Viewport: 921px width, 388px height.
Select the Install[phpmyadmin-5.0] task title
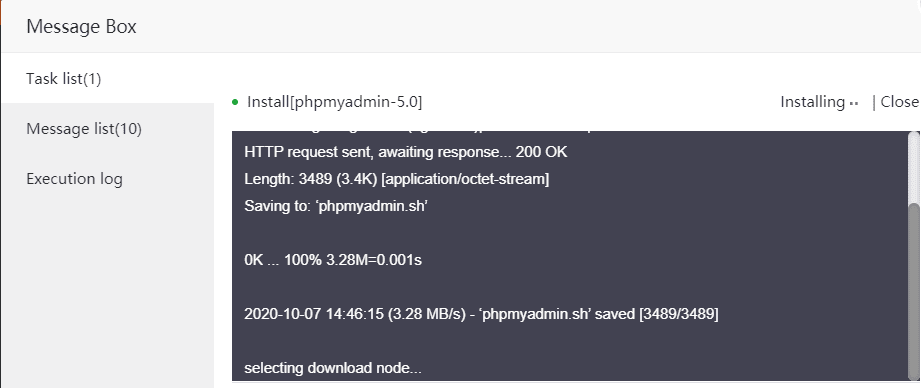tap(335, 102)
